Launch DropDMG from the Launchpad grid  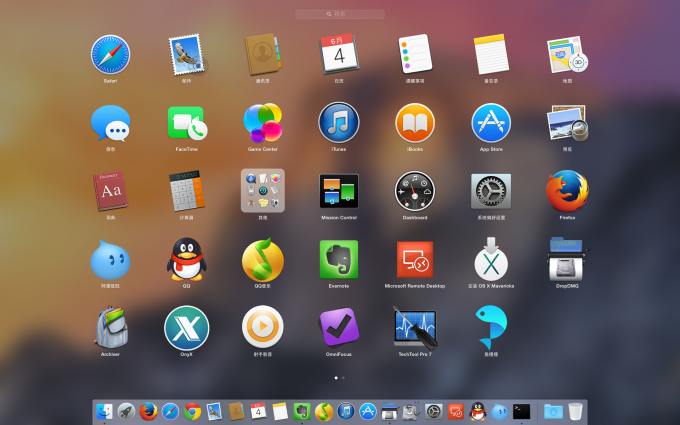567,259
